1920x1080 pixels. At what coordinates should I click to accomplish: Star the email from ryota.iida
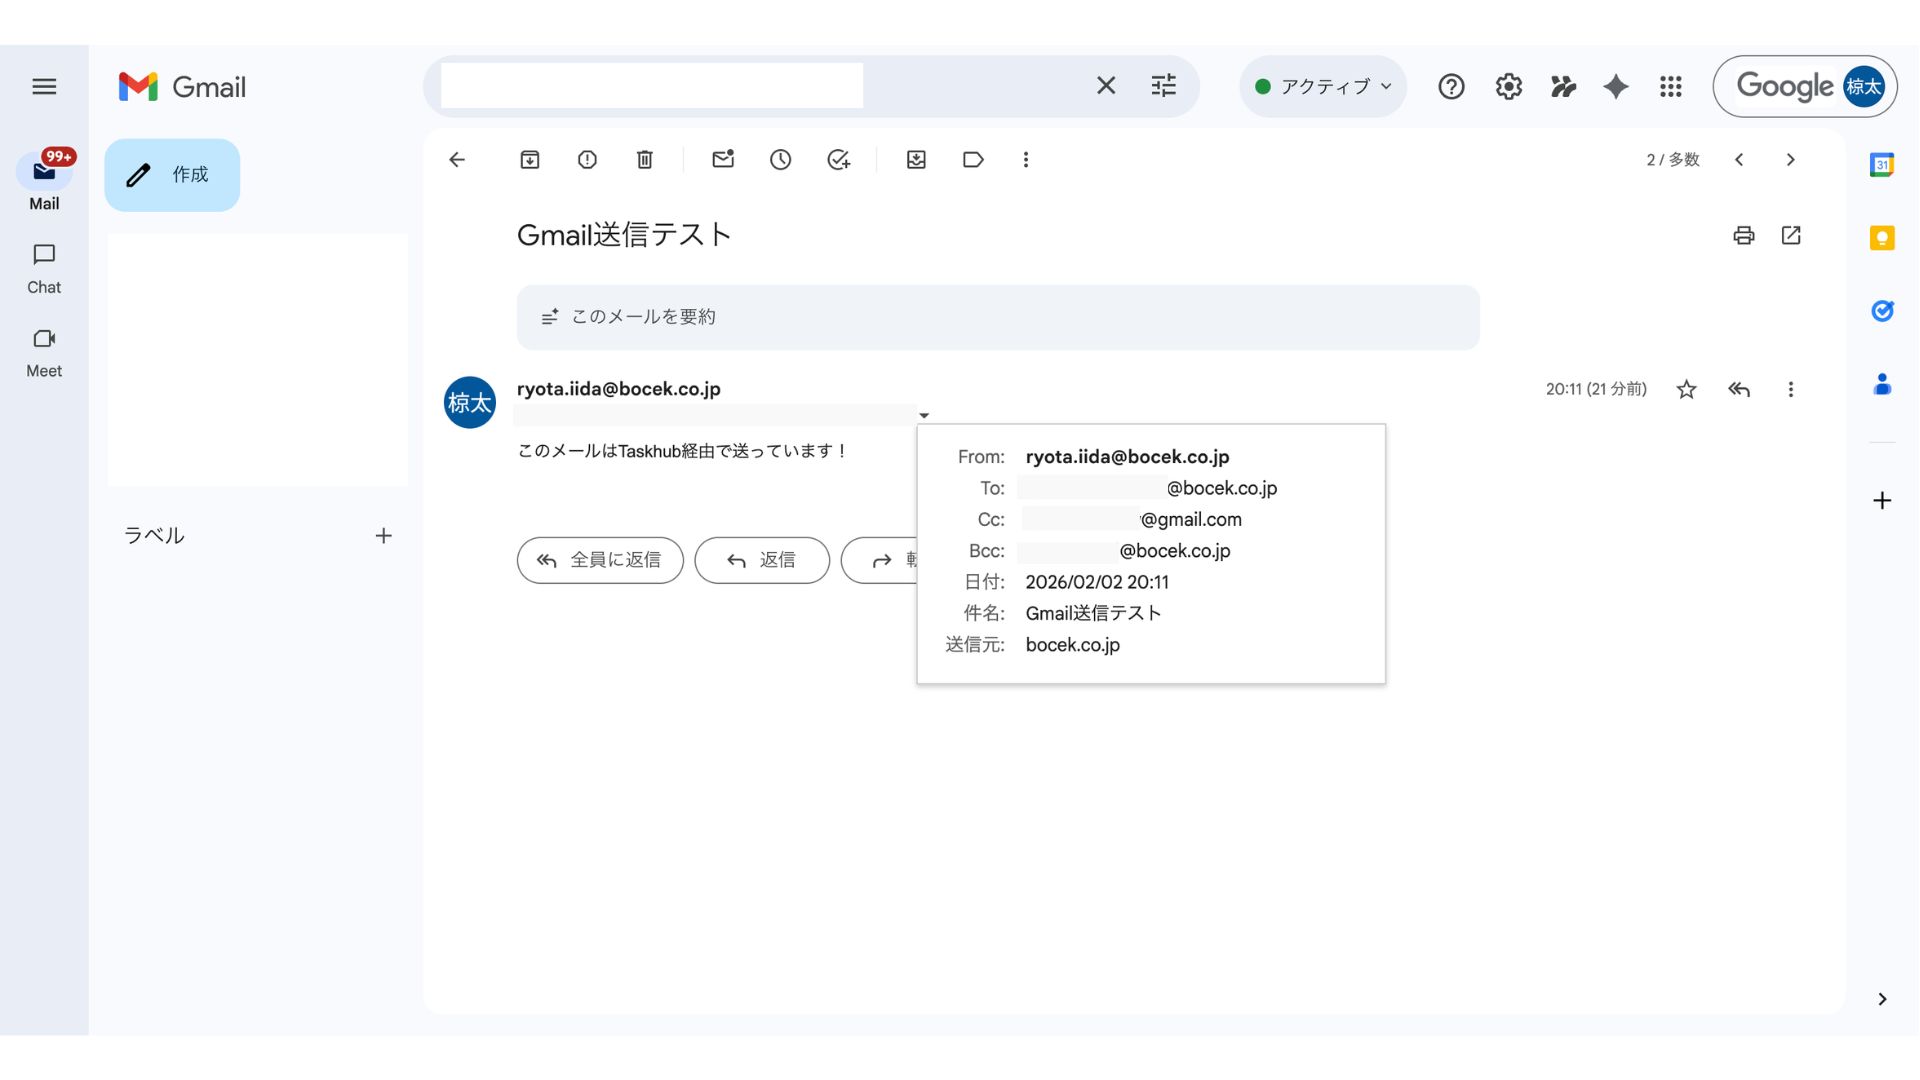(x=1687, y=390)
